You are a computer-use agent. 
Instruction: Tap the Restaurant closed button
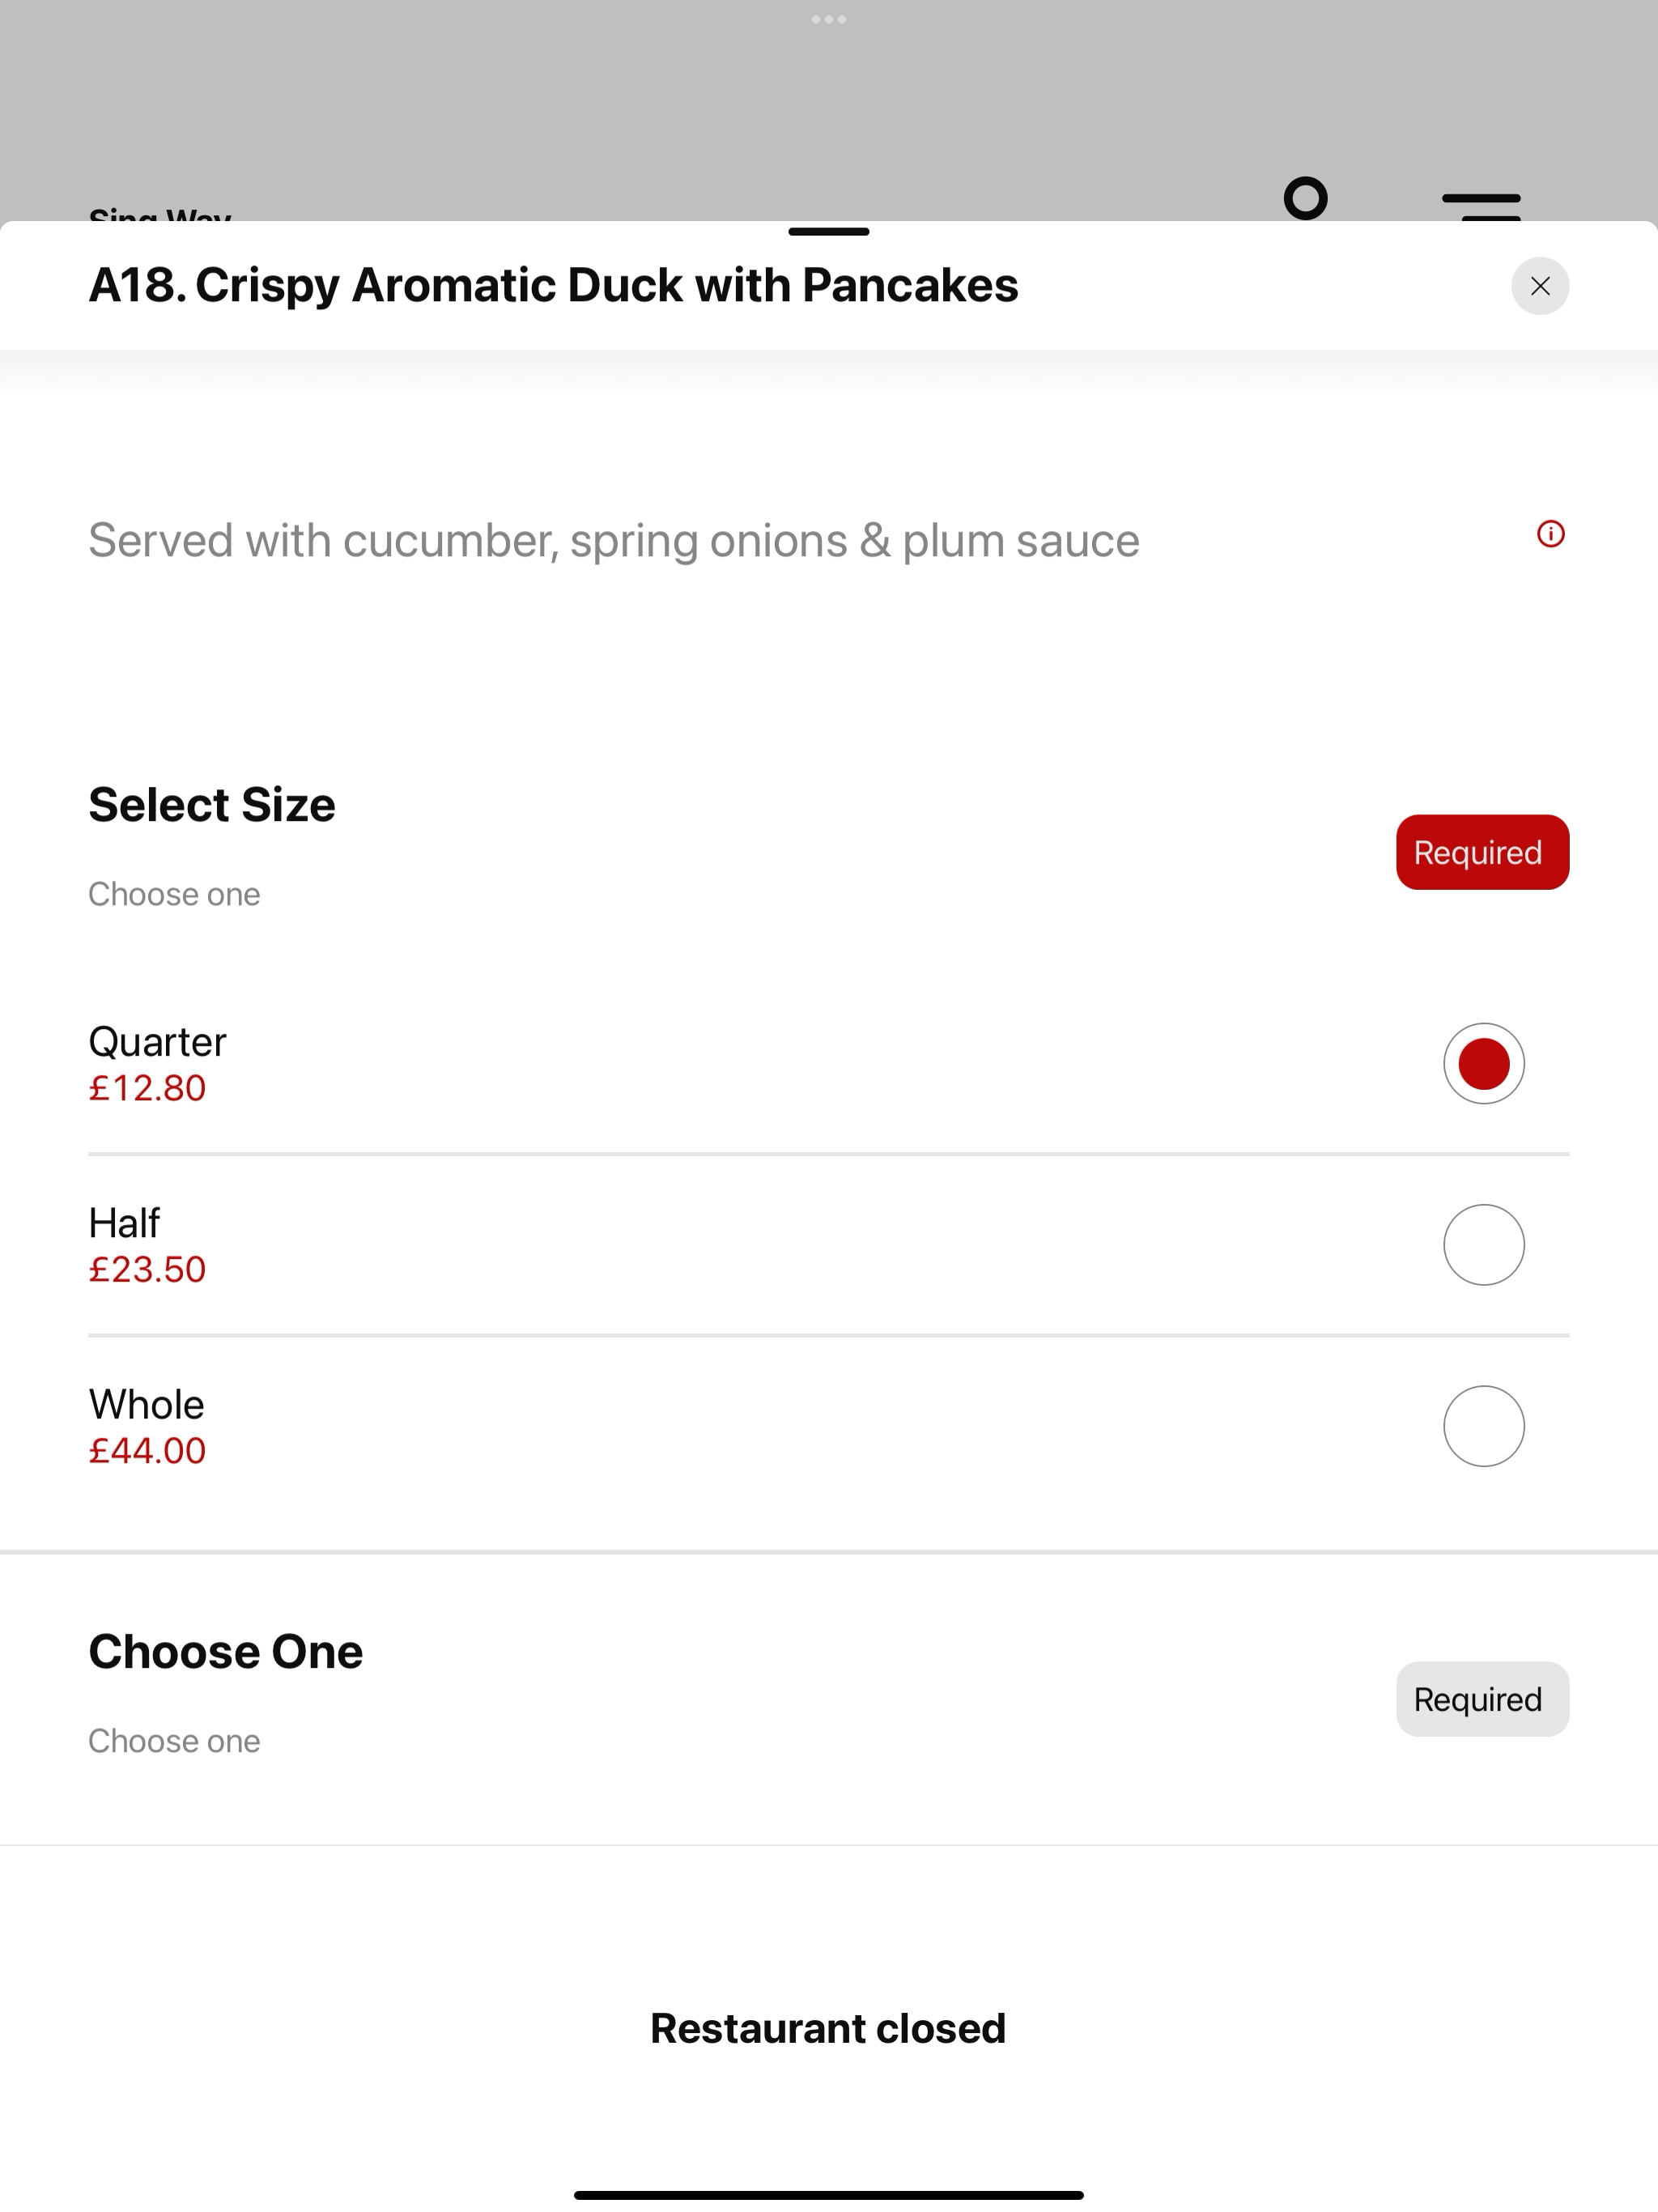(828, 2028)
